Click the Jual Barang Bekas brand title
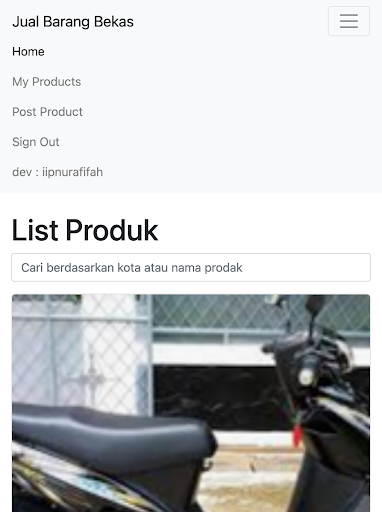Screen dimensions: 382x512 tap(73, 22)
